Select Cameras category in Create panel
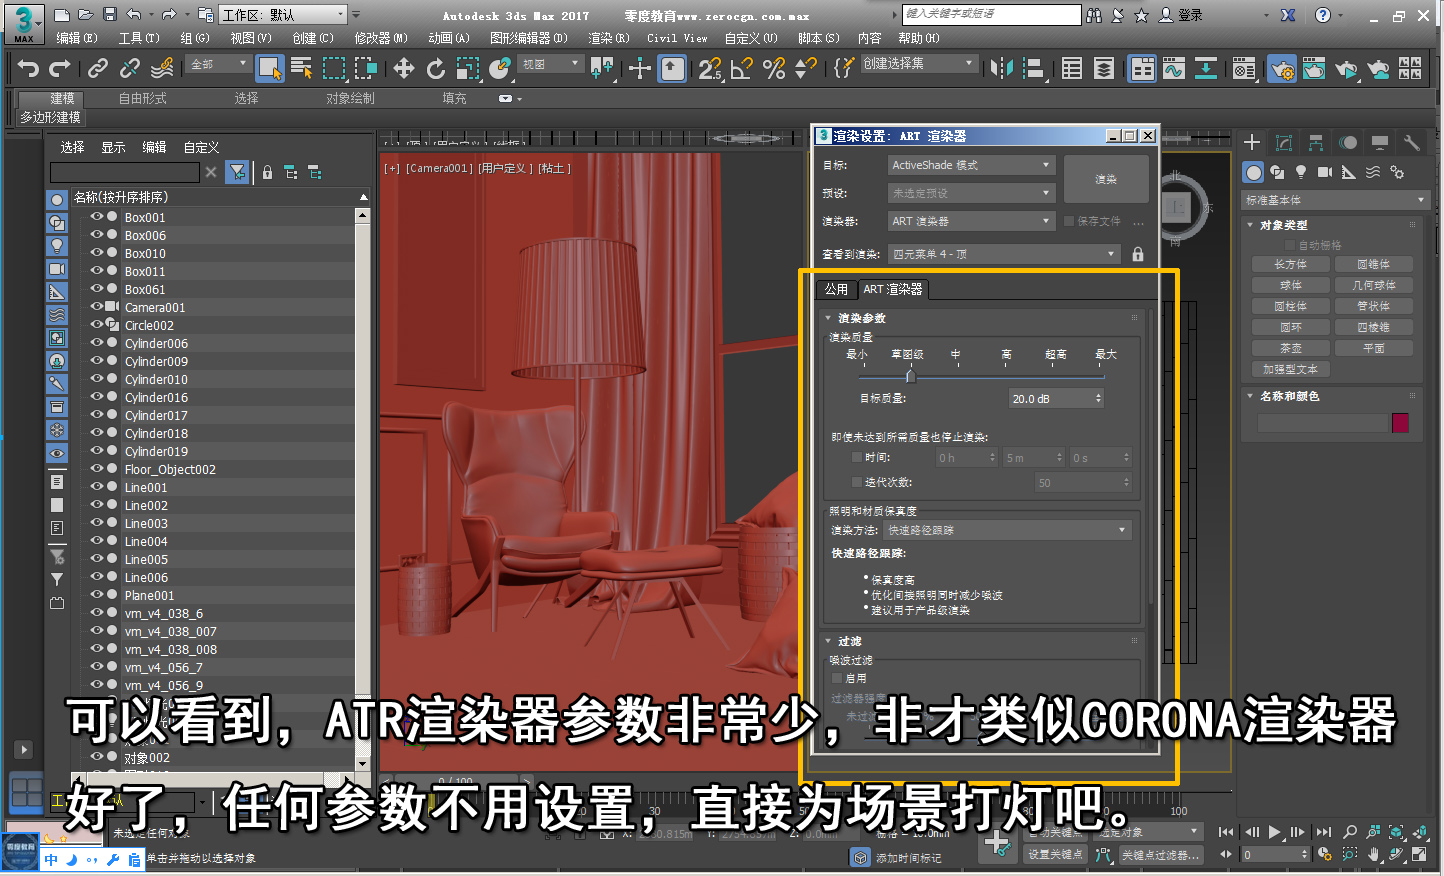1444x876 pixels. tap(1325, 172)
